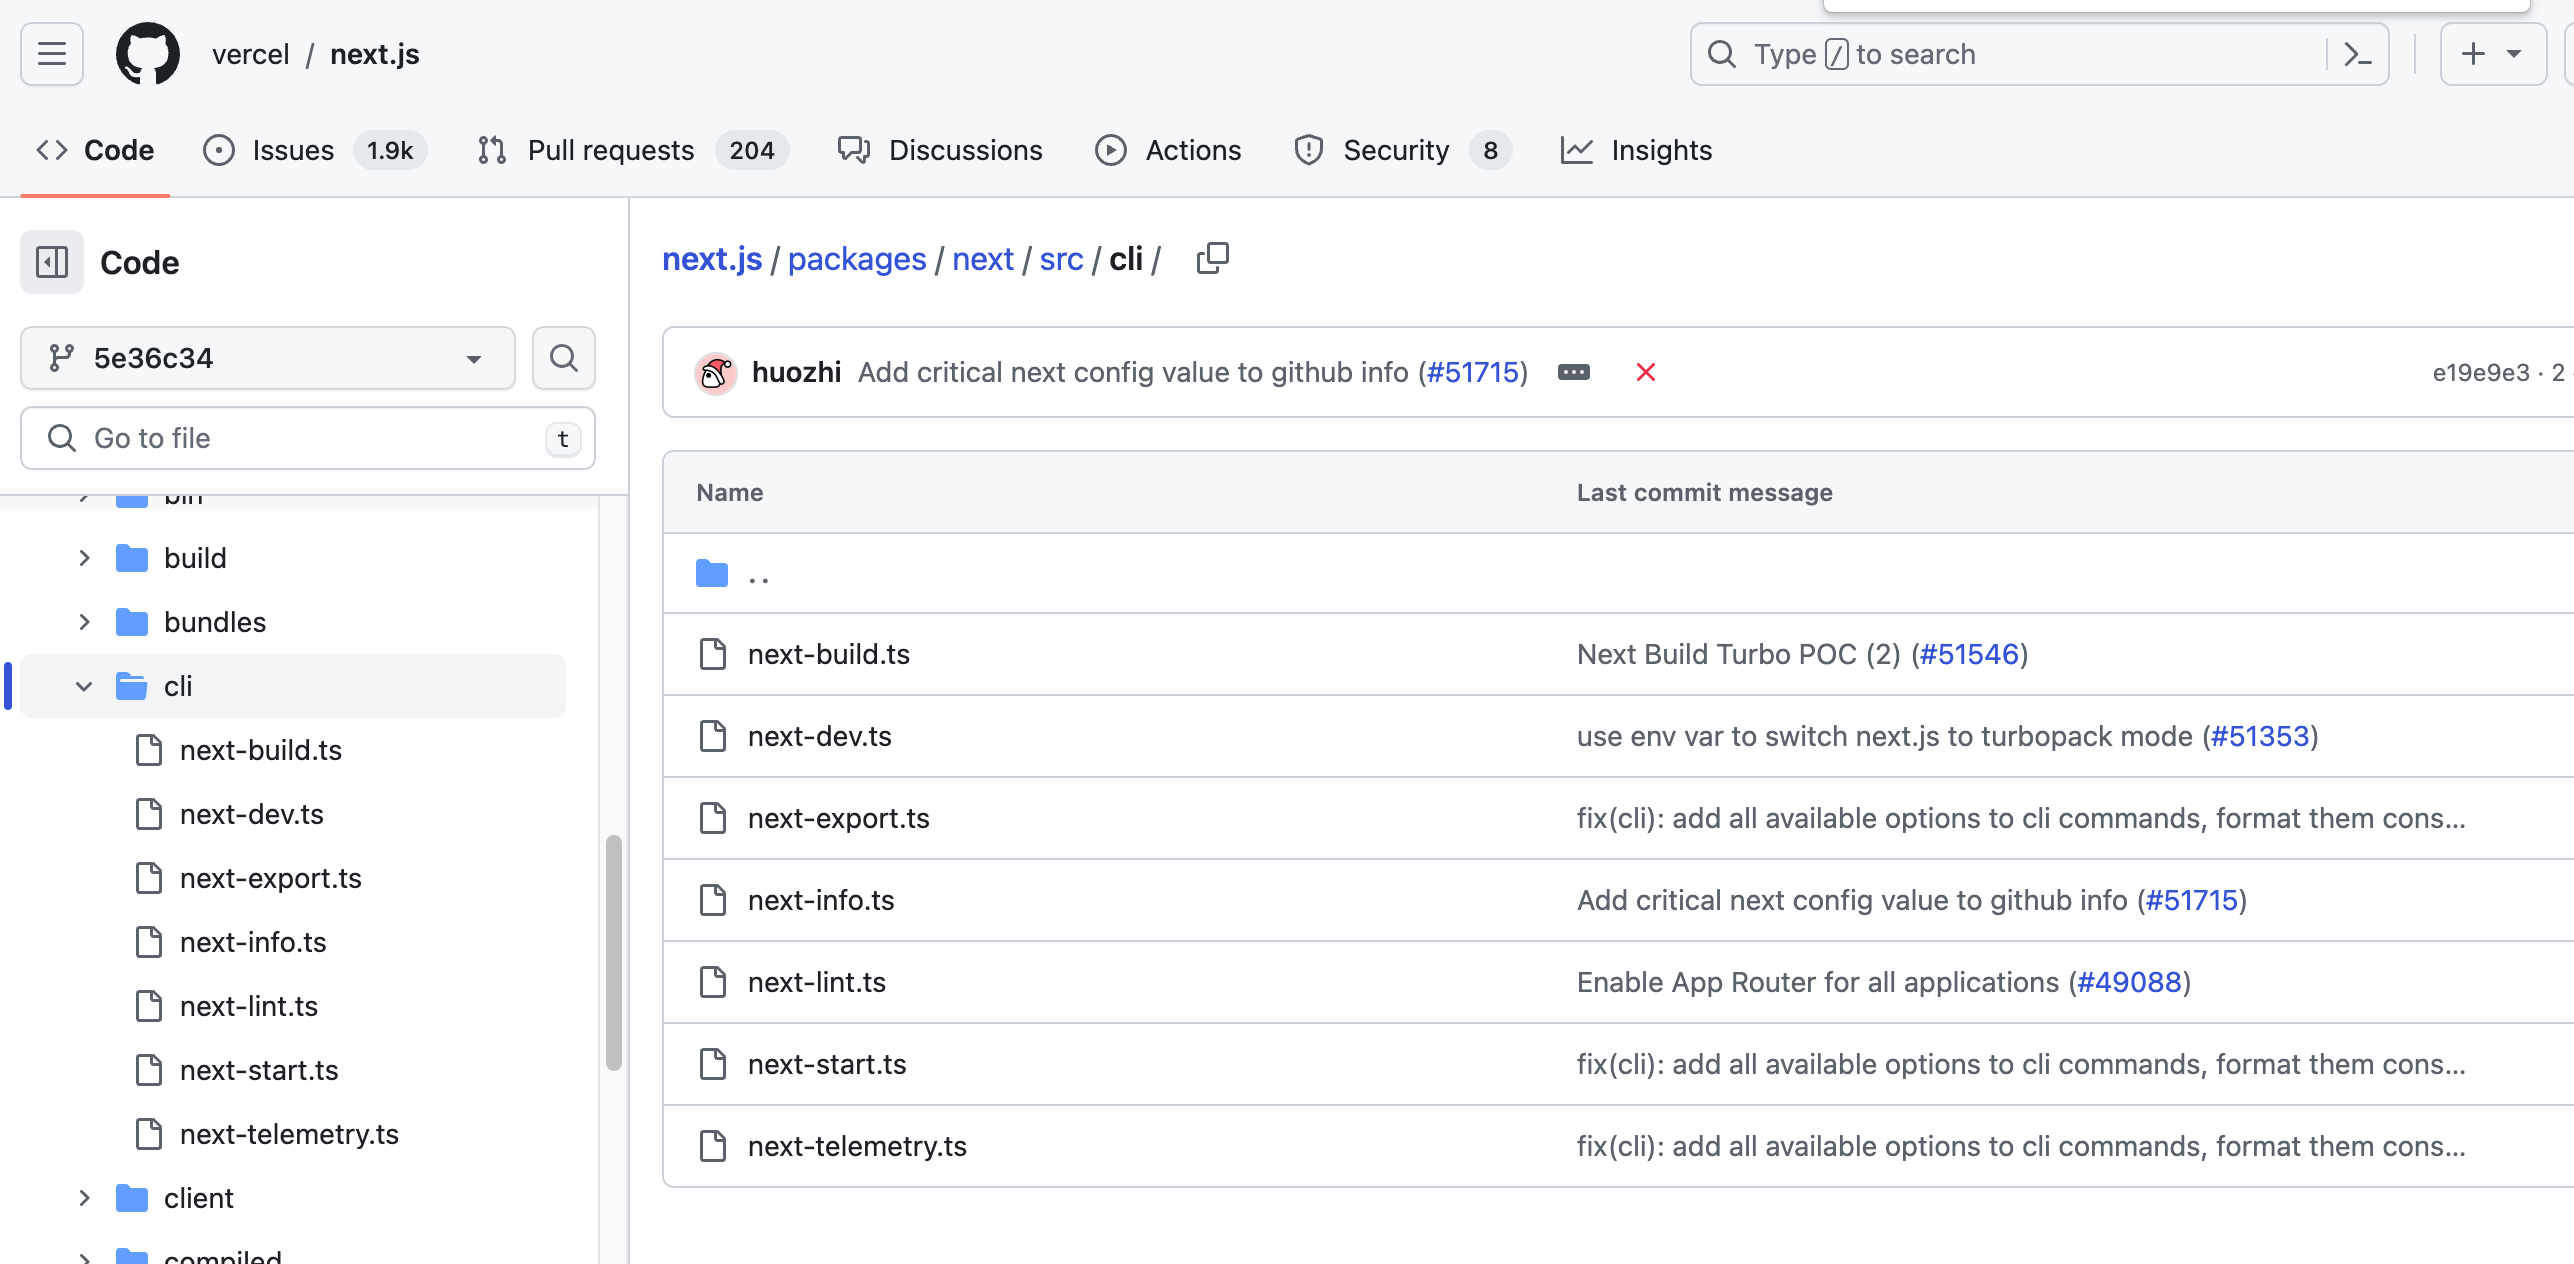
Task: Click huozhi's avatar image
Action: point(716,373)
